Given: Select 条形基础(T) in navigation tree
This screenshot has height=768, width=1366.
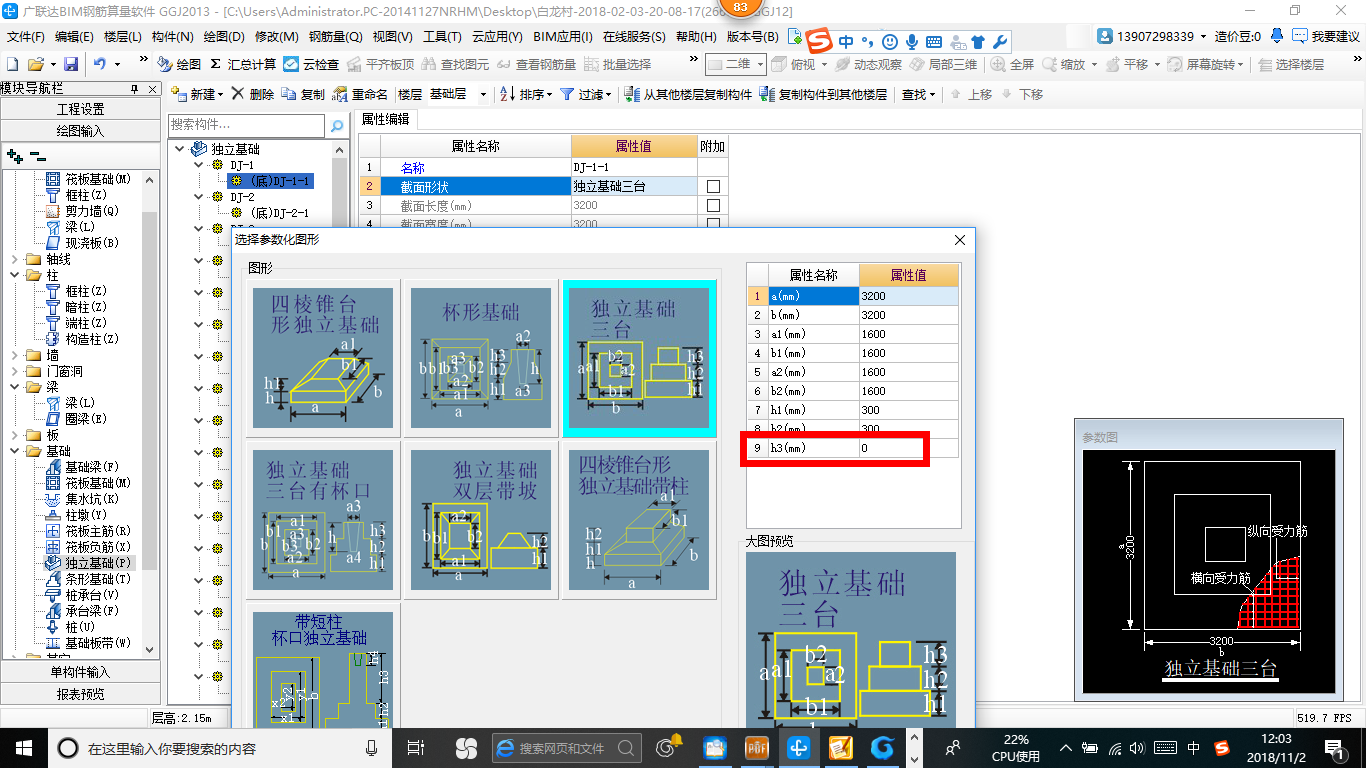Looking at the screenshot, I should coord(88,579).
